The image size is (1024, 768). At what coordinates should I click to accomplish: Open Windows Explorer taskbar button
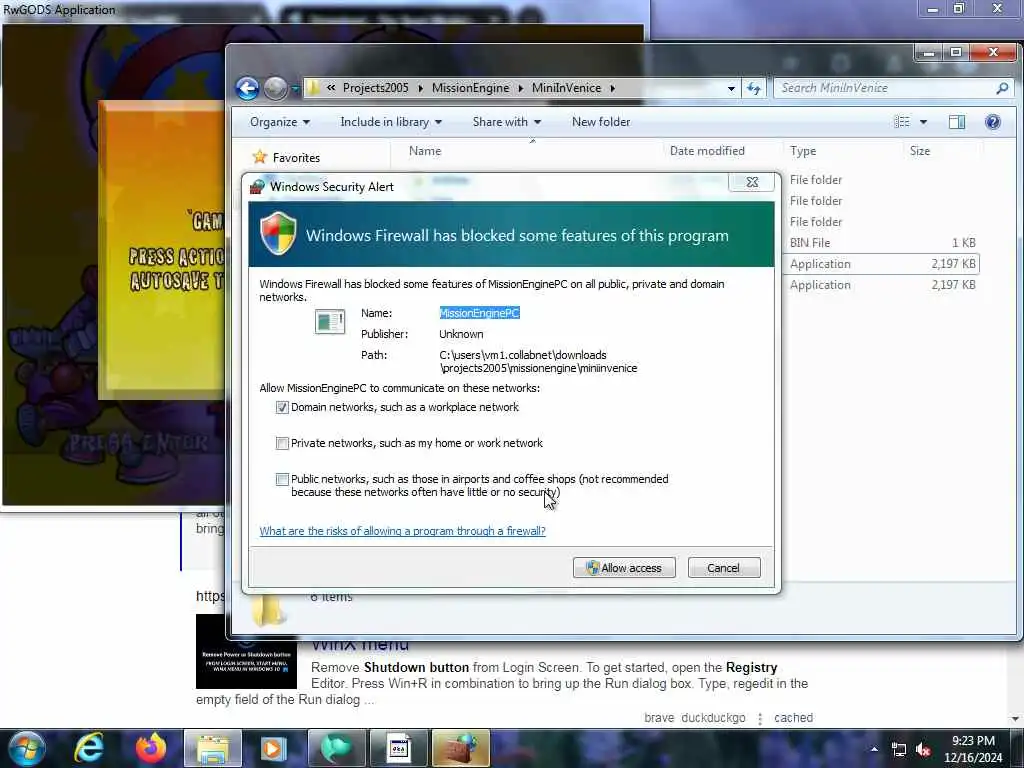coord(213,748)
